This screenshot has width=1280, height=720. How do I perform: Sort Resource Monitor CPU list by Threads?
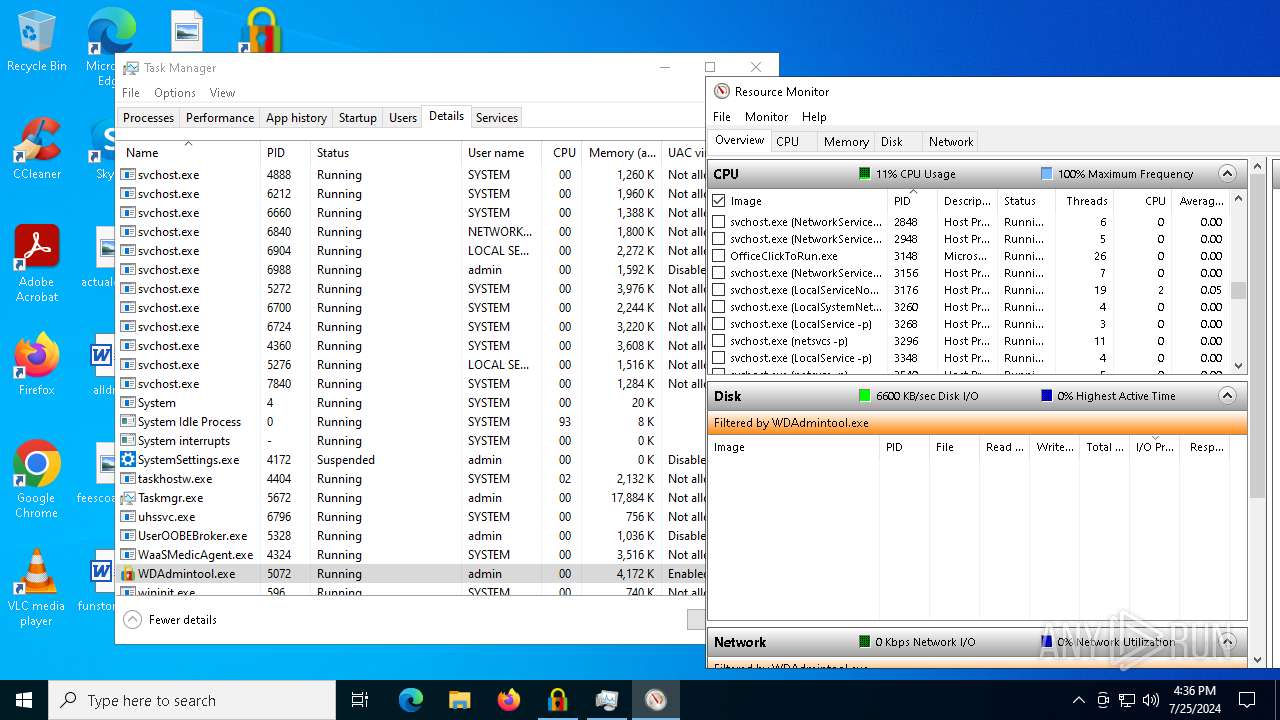[1086, 201]
